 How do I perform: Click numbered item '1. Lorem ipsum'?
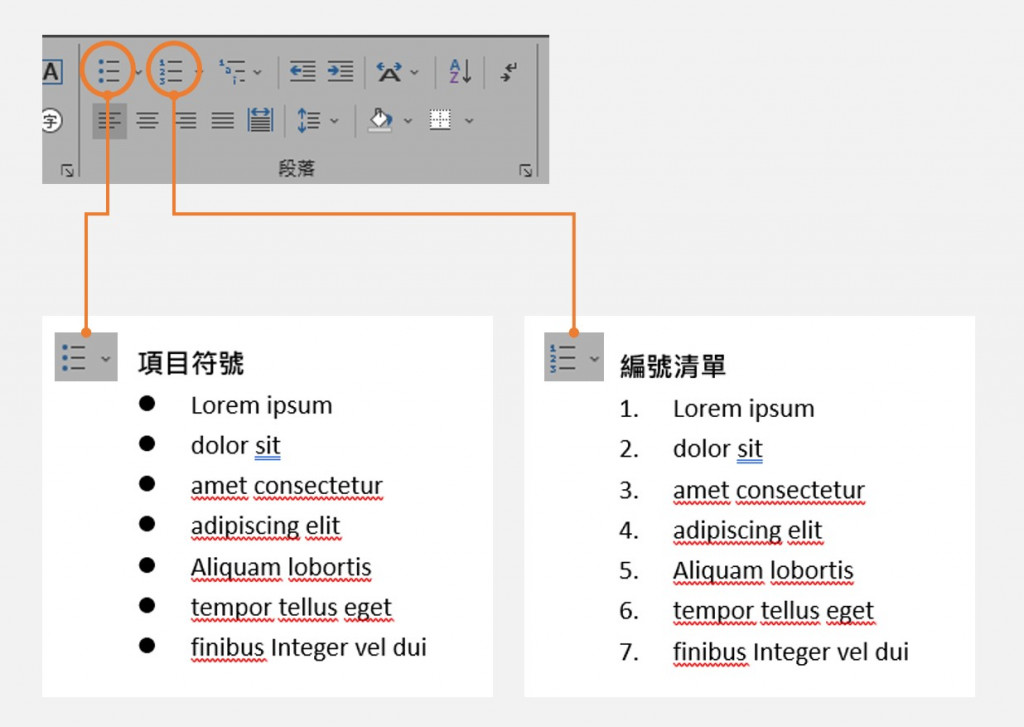(x=716, y=409)
